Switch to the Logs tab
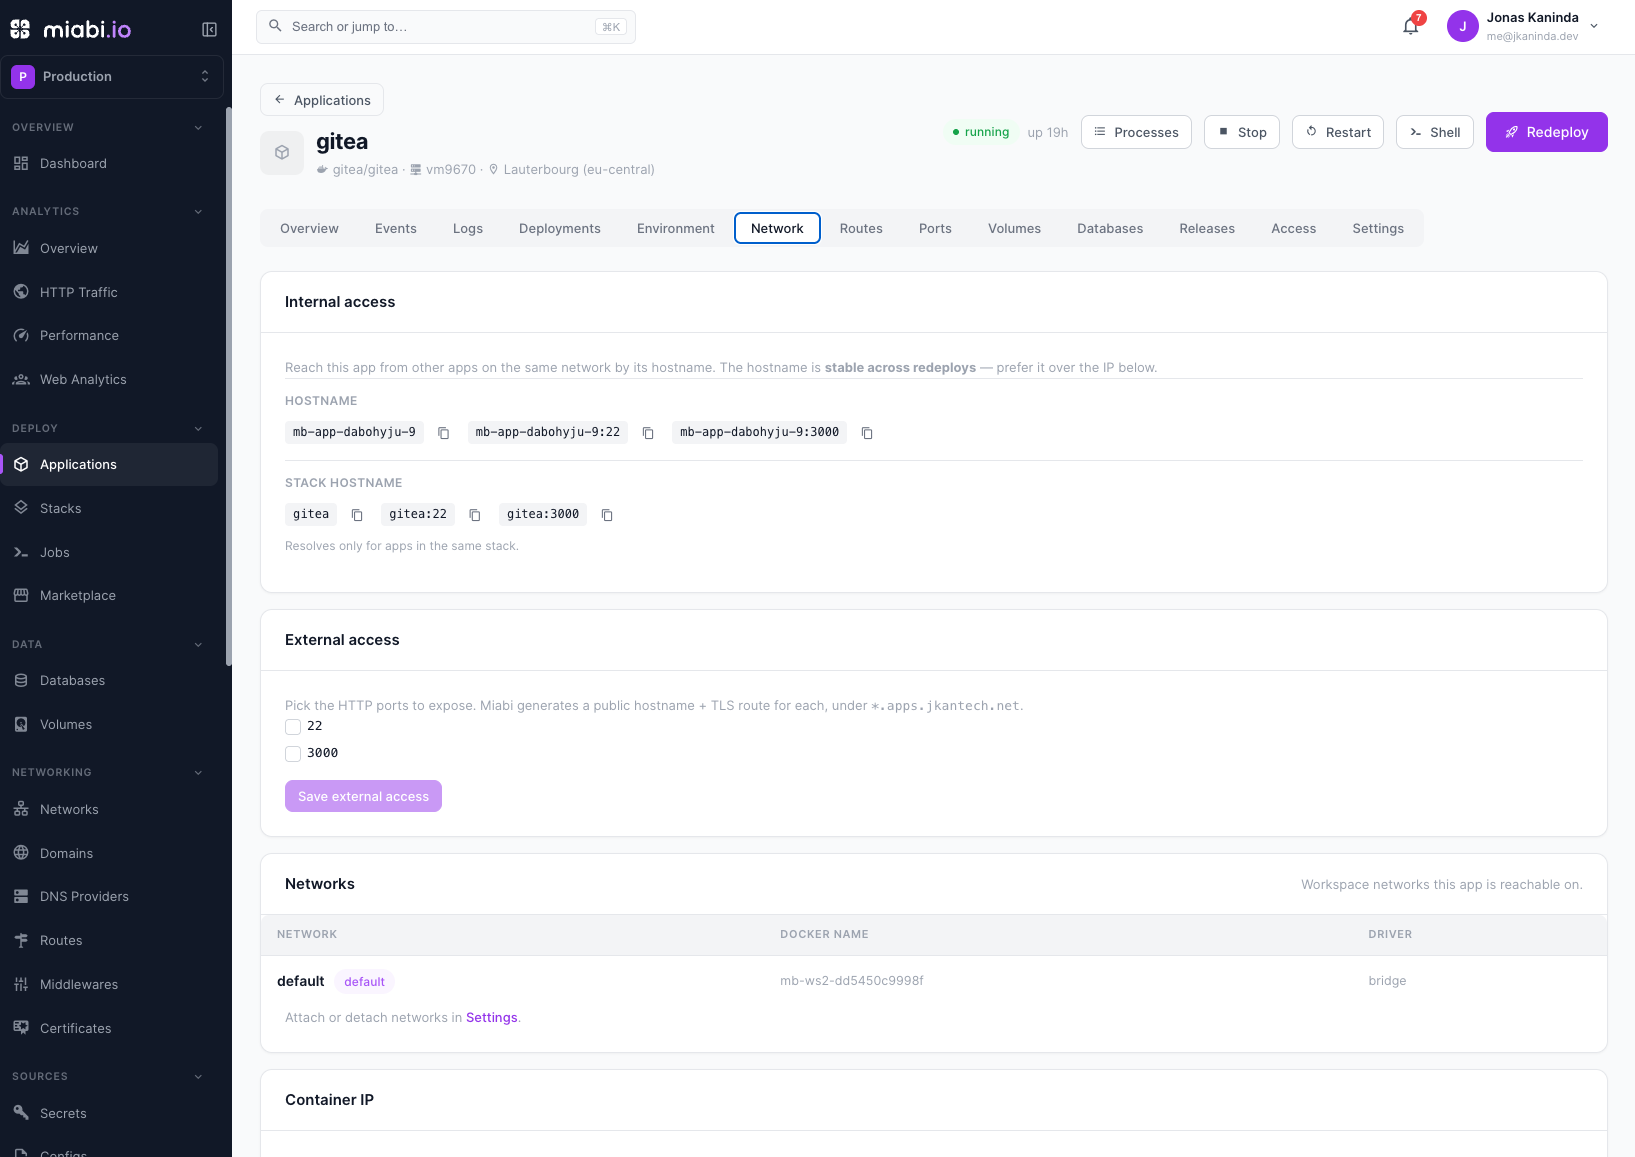 [468, 228]
